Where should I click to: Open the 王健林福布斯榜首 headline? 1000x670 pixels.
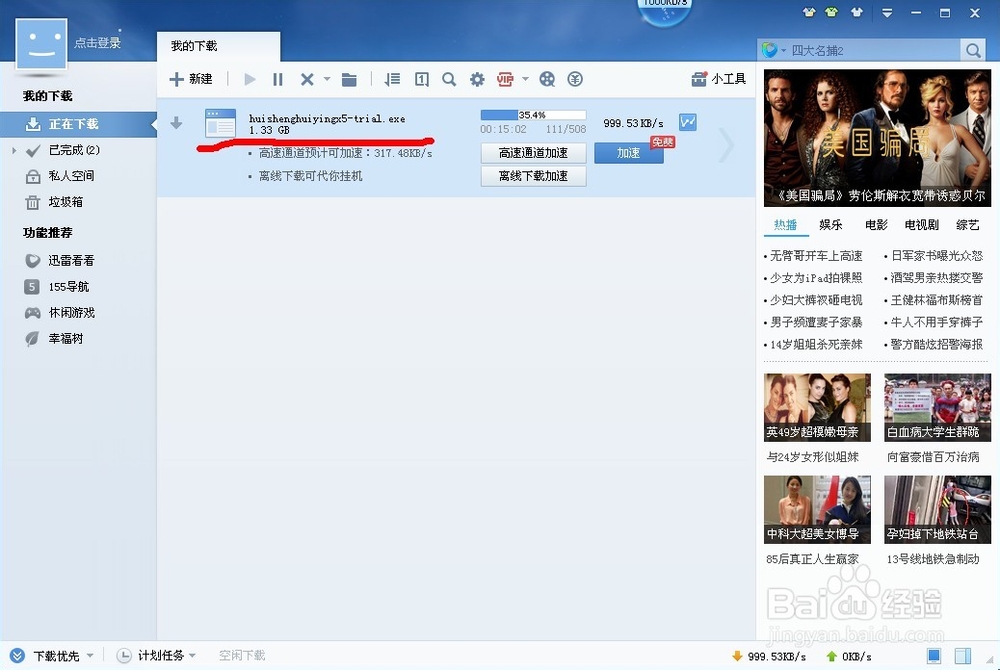pyautogui.click(x=937, y=300)
